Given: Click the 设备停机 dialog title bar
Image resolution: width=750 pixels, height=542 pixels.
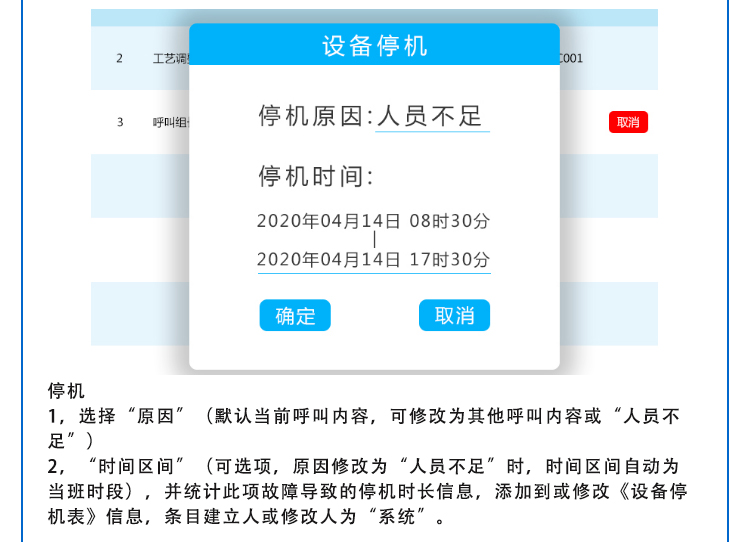Looking at the screenshot, I should pos(374,46).
